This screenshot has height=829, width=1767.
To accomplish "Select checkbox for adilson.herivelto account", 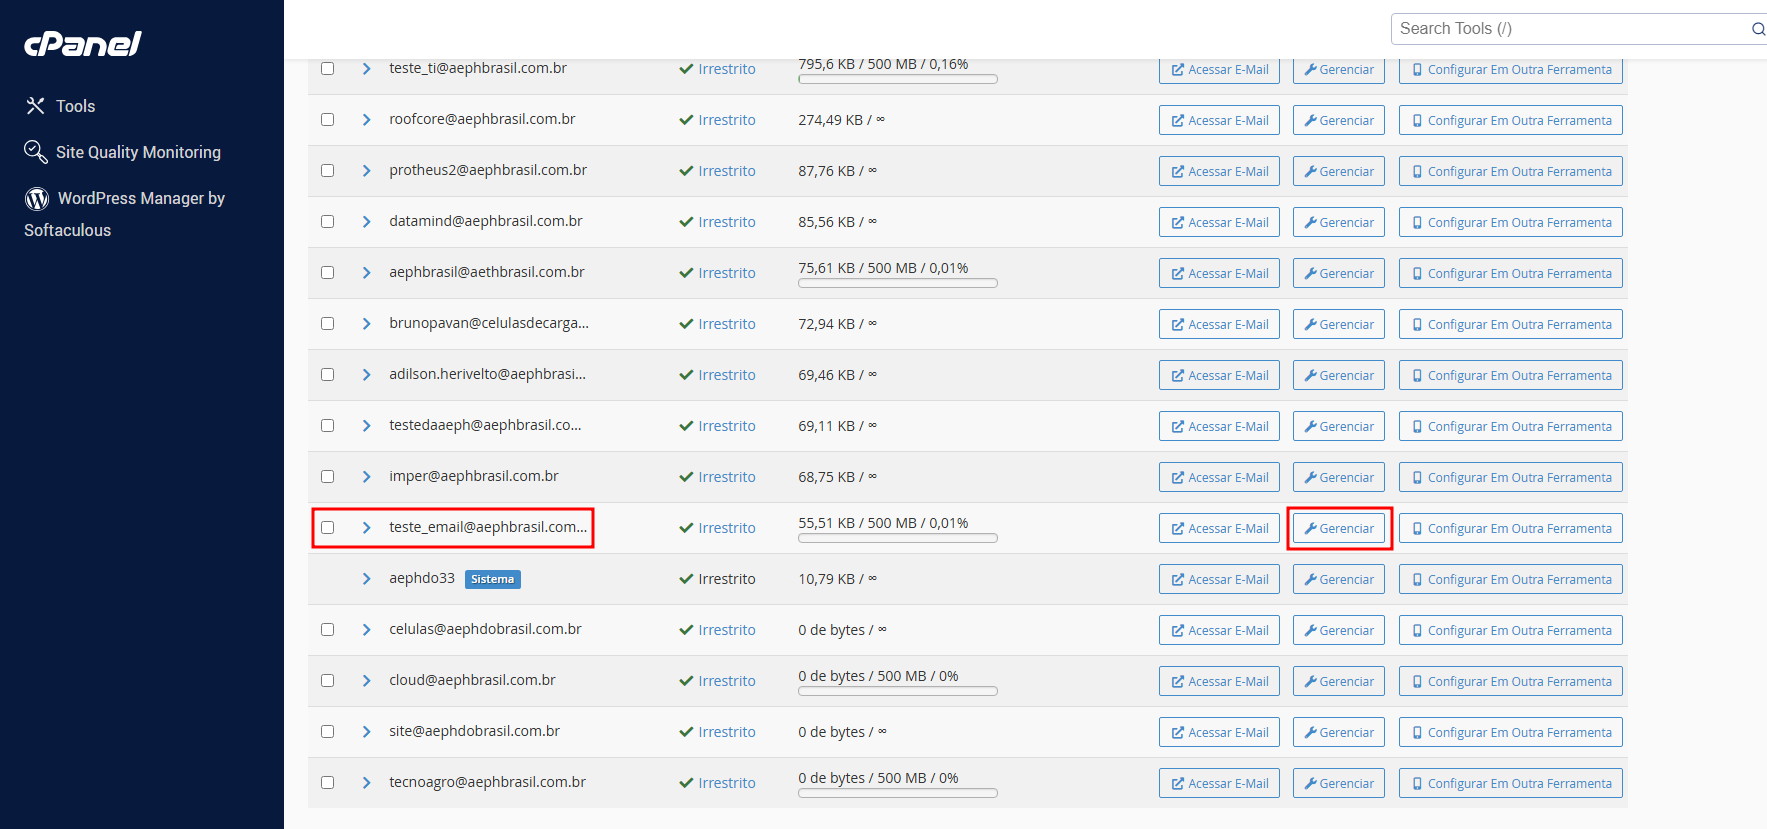I will [x=327, y=375].
